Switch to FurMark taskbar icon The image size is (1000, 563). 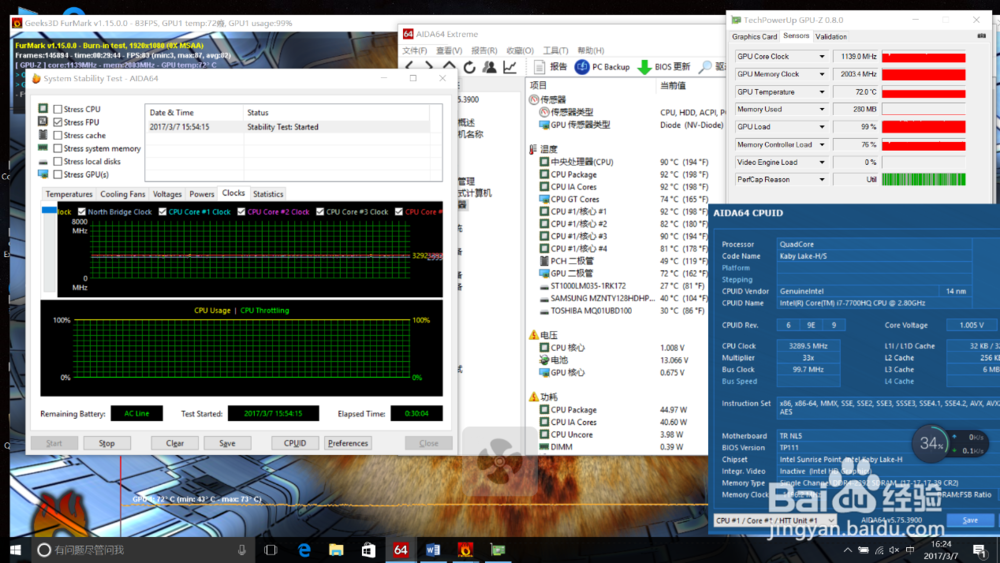coord(466,550)
